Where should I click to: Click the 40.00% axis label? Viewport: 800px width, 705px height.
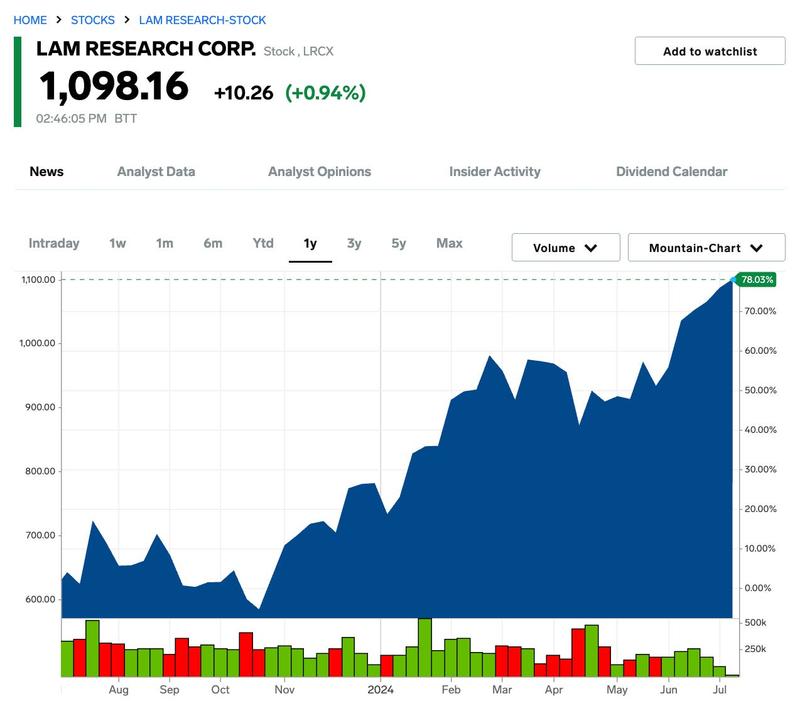[x=760, y=430]
